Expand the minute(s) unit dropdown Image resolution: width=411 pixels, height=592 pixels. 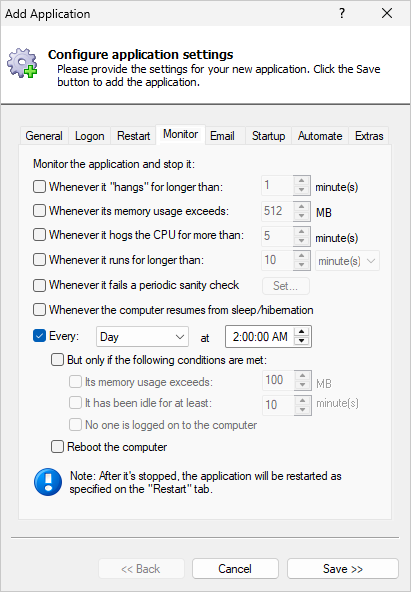pyautogui.click(x=347, y=261)
